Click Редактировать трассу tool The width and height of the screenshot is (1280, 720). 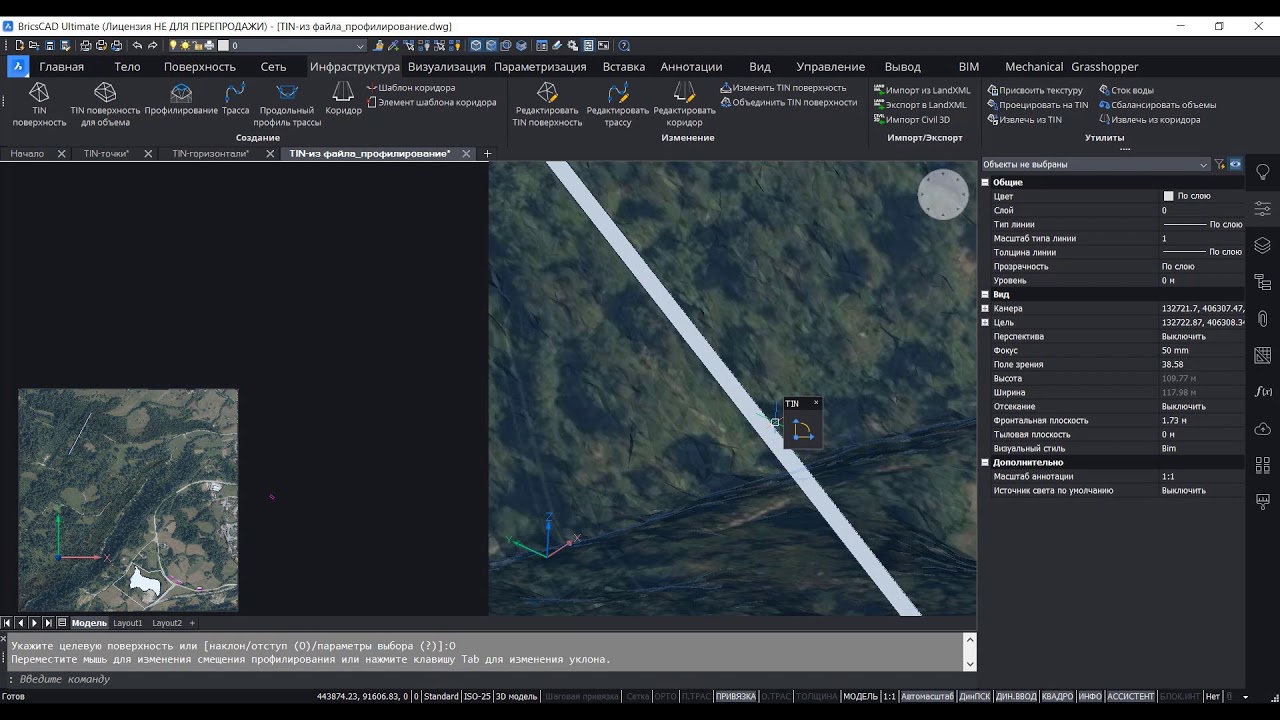pyautogui.click(x=618, y=105)
